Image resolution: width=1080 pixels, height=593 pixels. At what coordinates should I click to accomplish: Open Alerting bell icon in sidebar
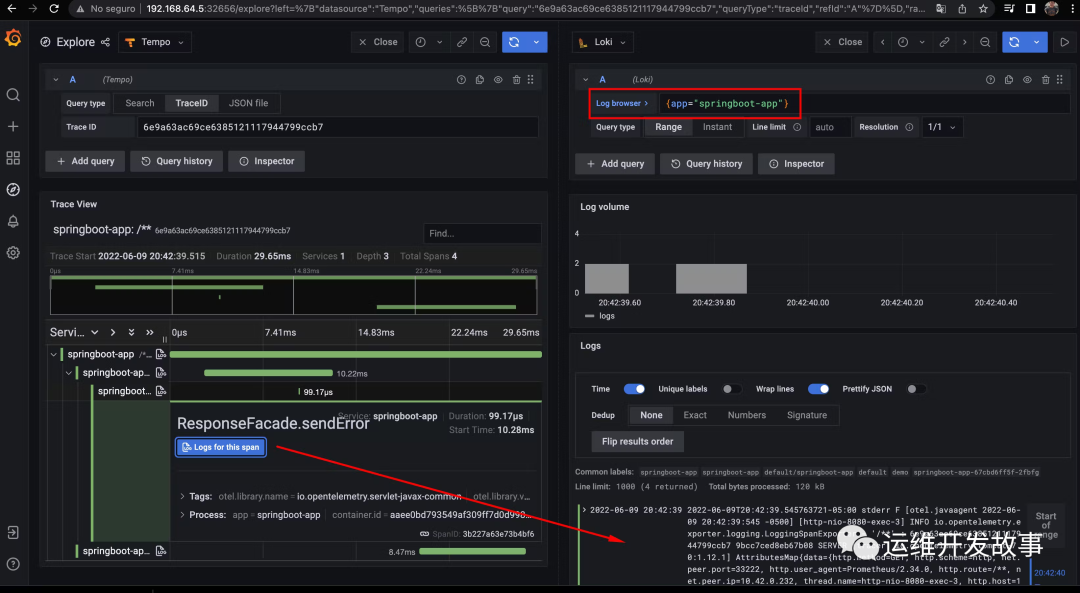13,221
